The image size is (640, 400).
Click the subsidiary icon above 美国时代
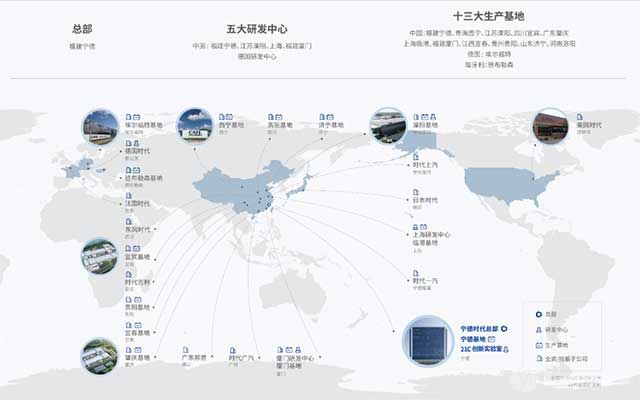coord(580,117)
